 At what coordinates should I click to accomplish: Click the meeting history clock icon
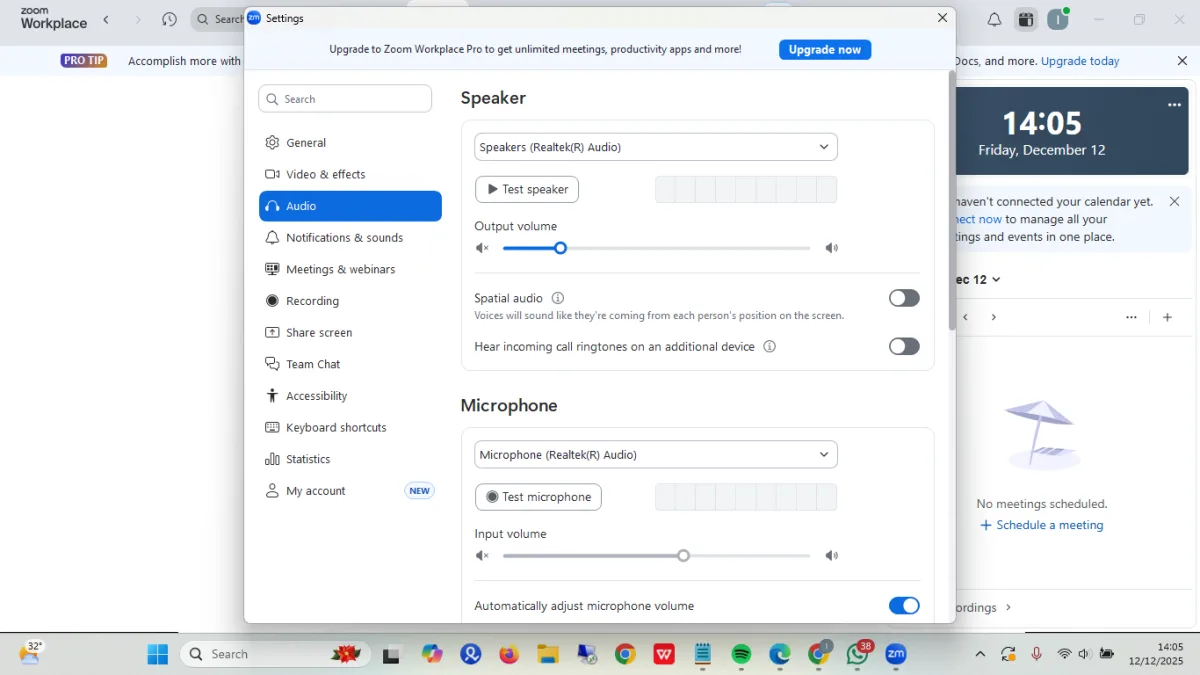[x=169, y=20]
